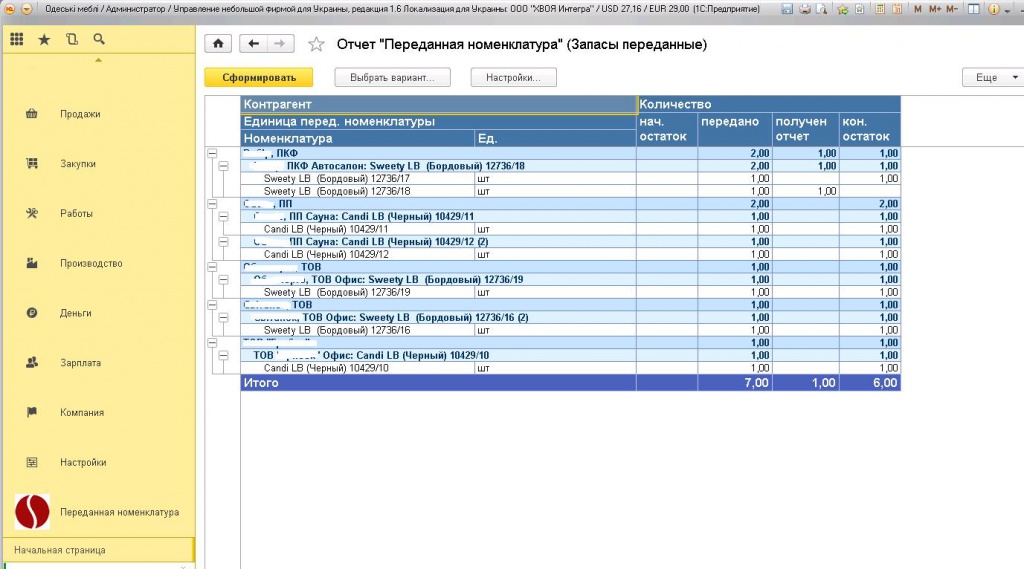Click the Выбрать вариант... button
The height and width of the screenshot is (569, 1024).
click(392, 77)
